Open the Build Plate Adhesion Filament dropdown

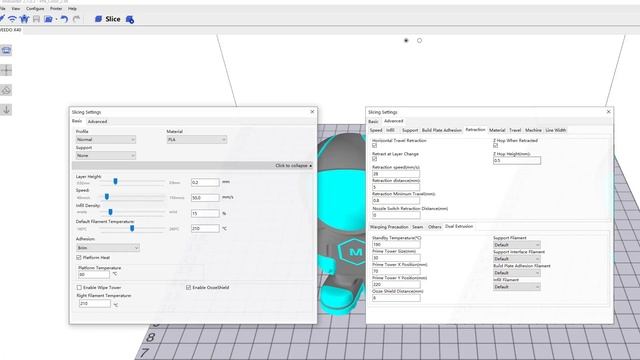coord(517,273)
